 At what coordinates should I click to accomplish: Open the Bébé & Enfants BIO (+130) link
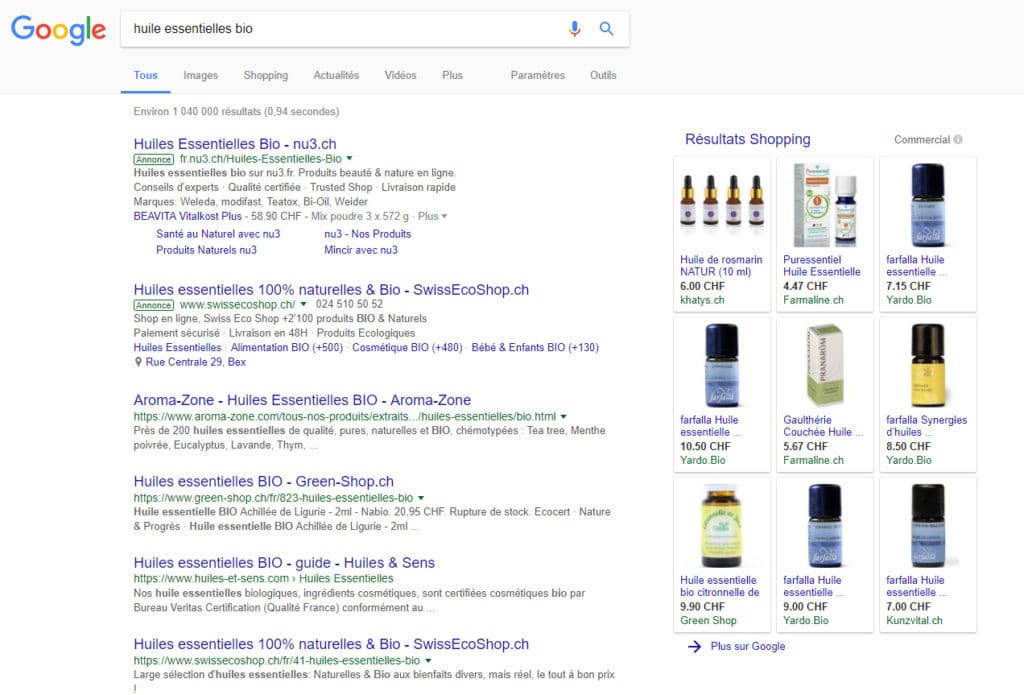(x=535, y=348)
